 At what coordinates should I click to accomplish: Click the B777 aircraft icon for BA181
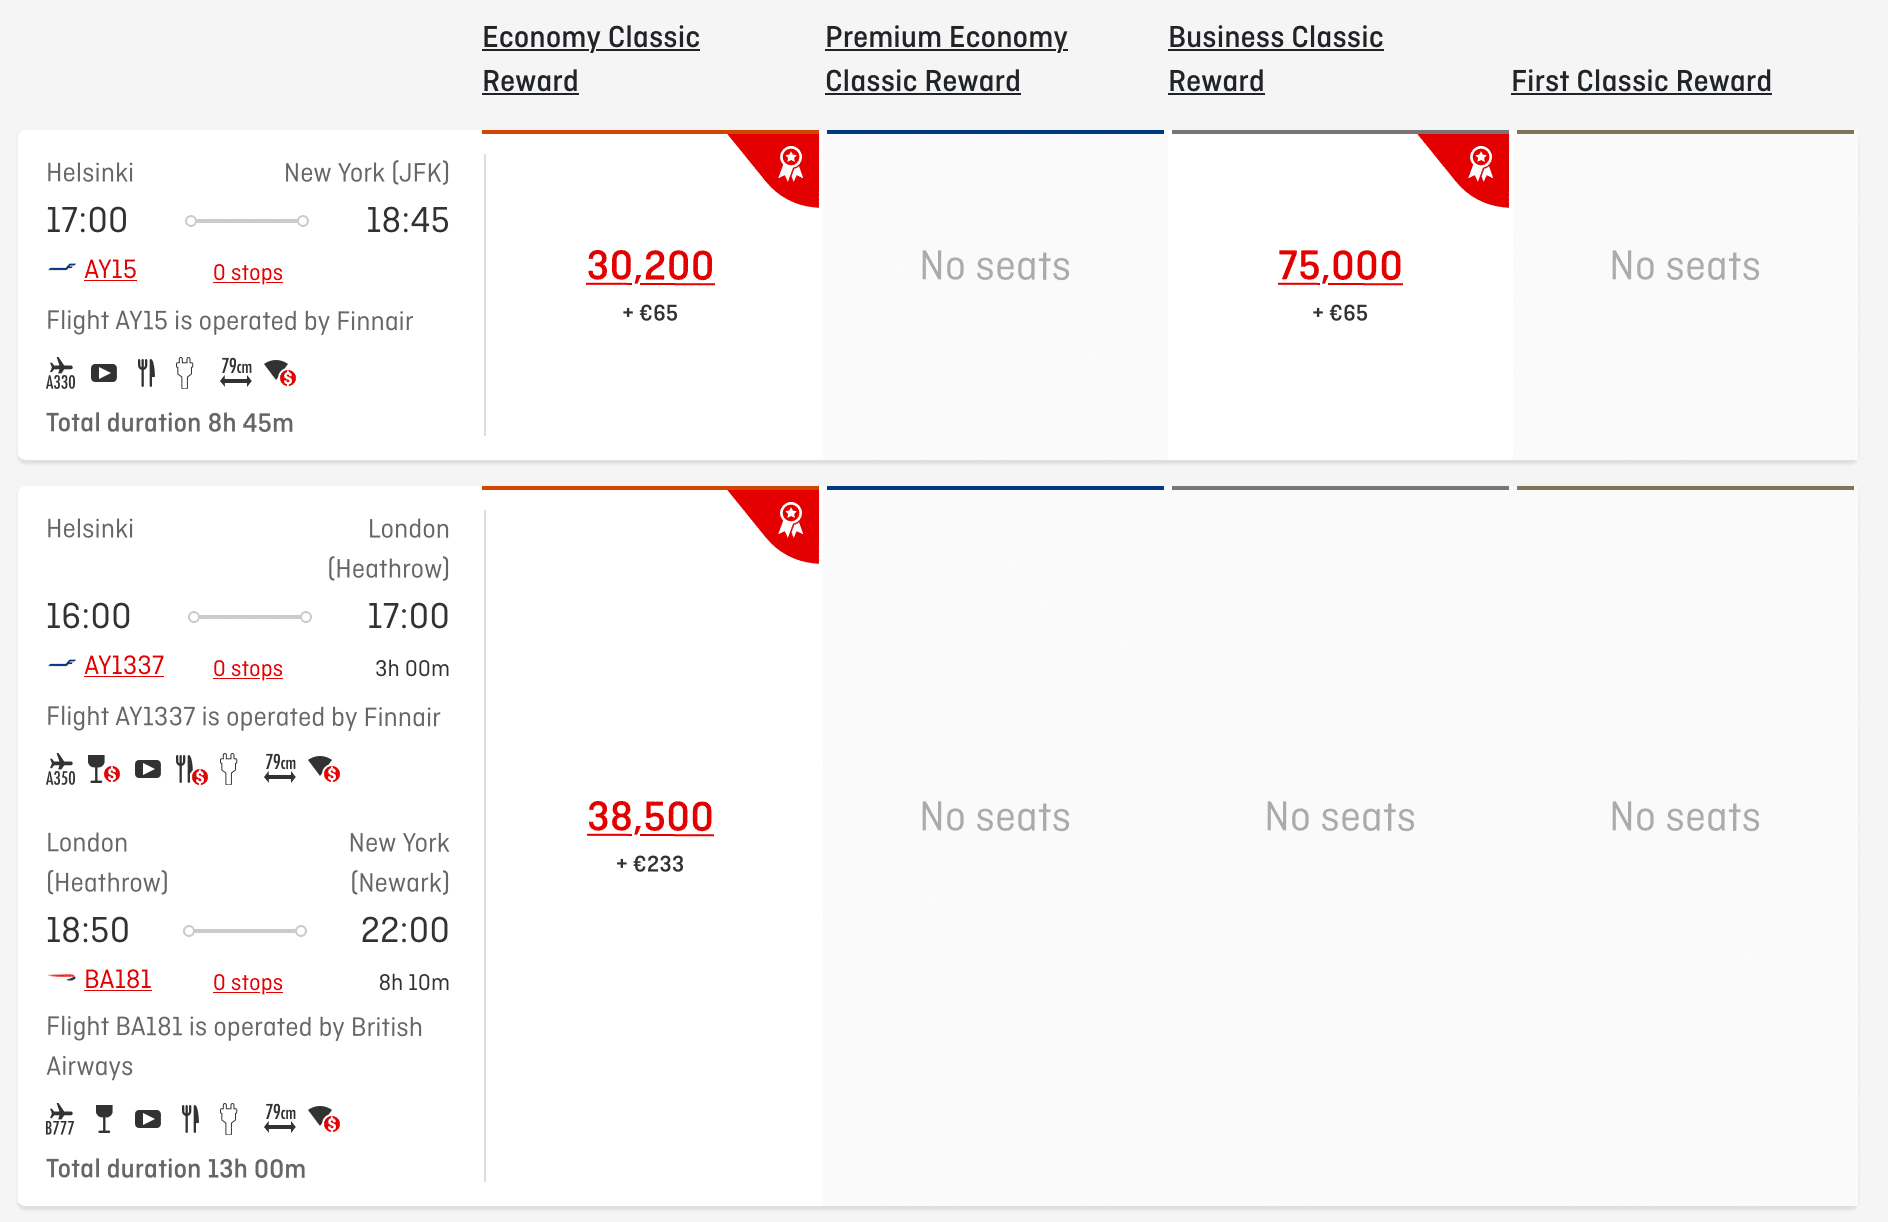point(60,1119)
